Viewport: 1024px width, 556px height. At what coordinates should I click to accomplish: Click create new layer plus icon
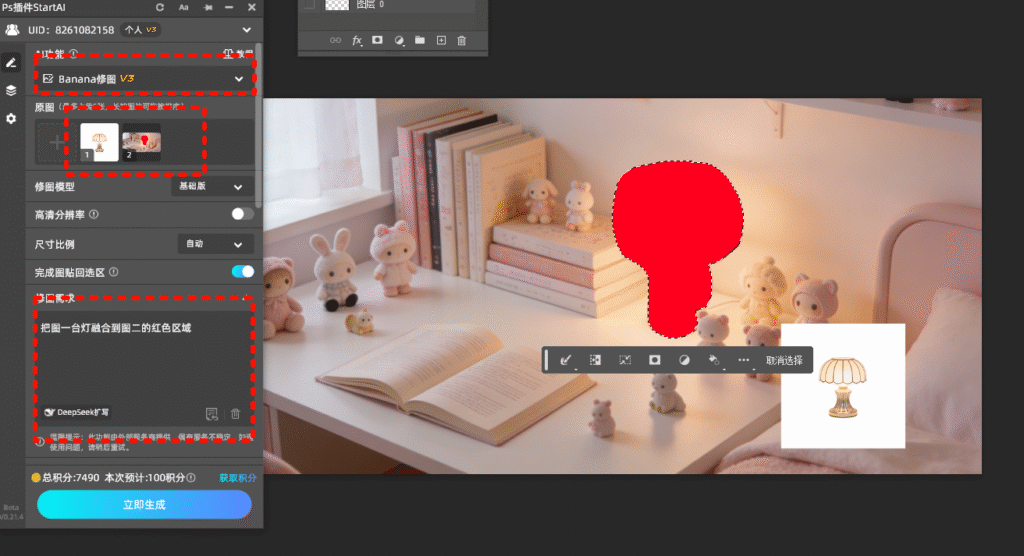click(440, 40)
